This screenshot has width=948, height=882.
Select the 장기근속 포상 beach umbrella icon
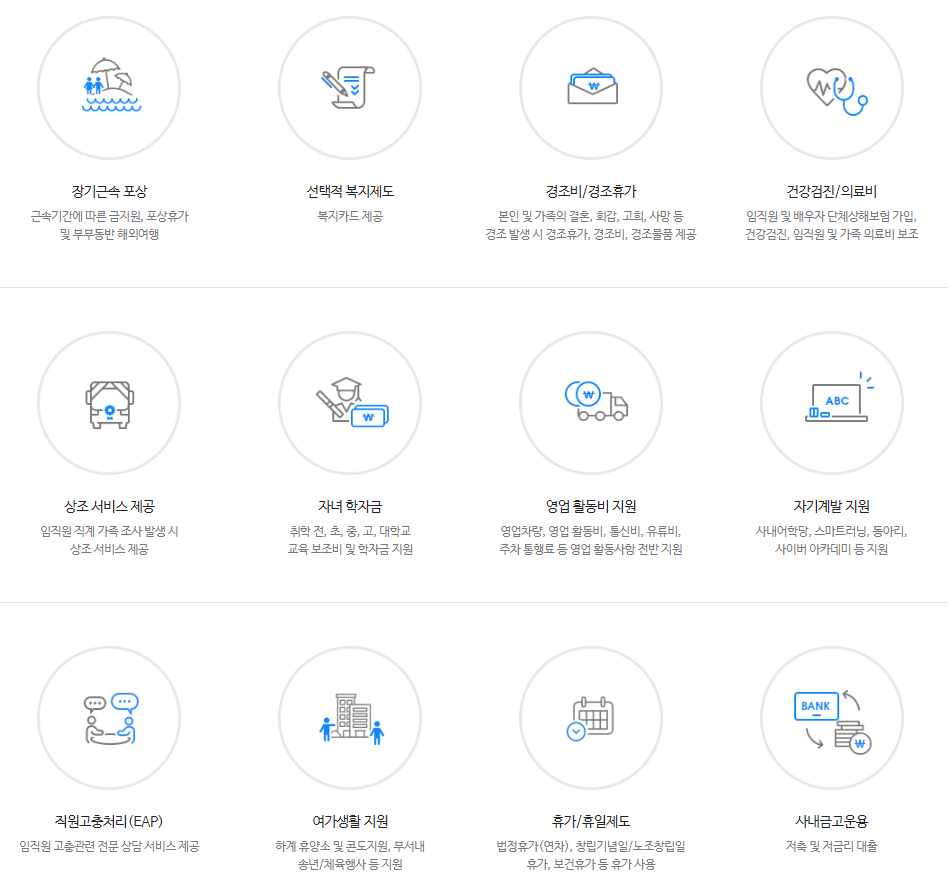110,87
